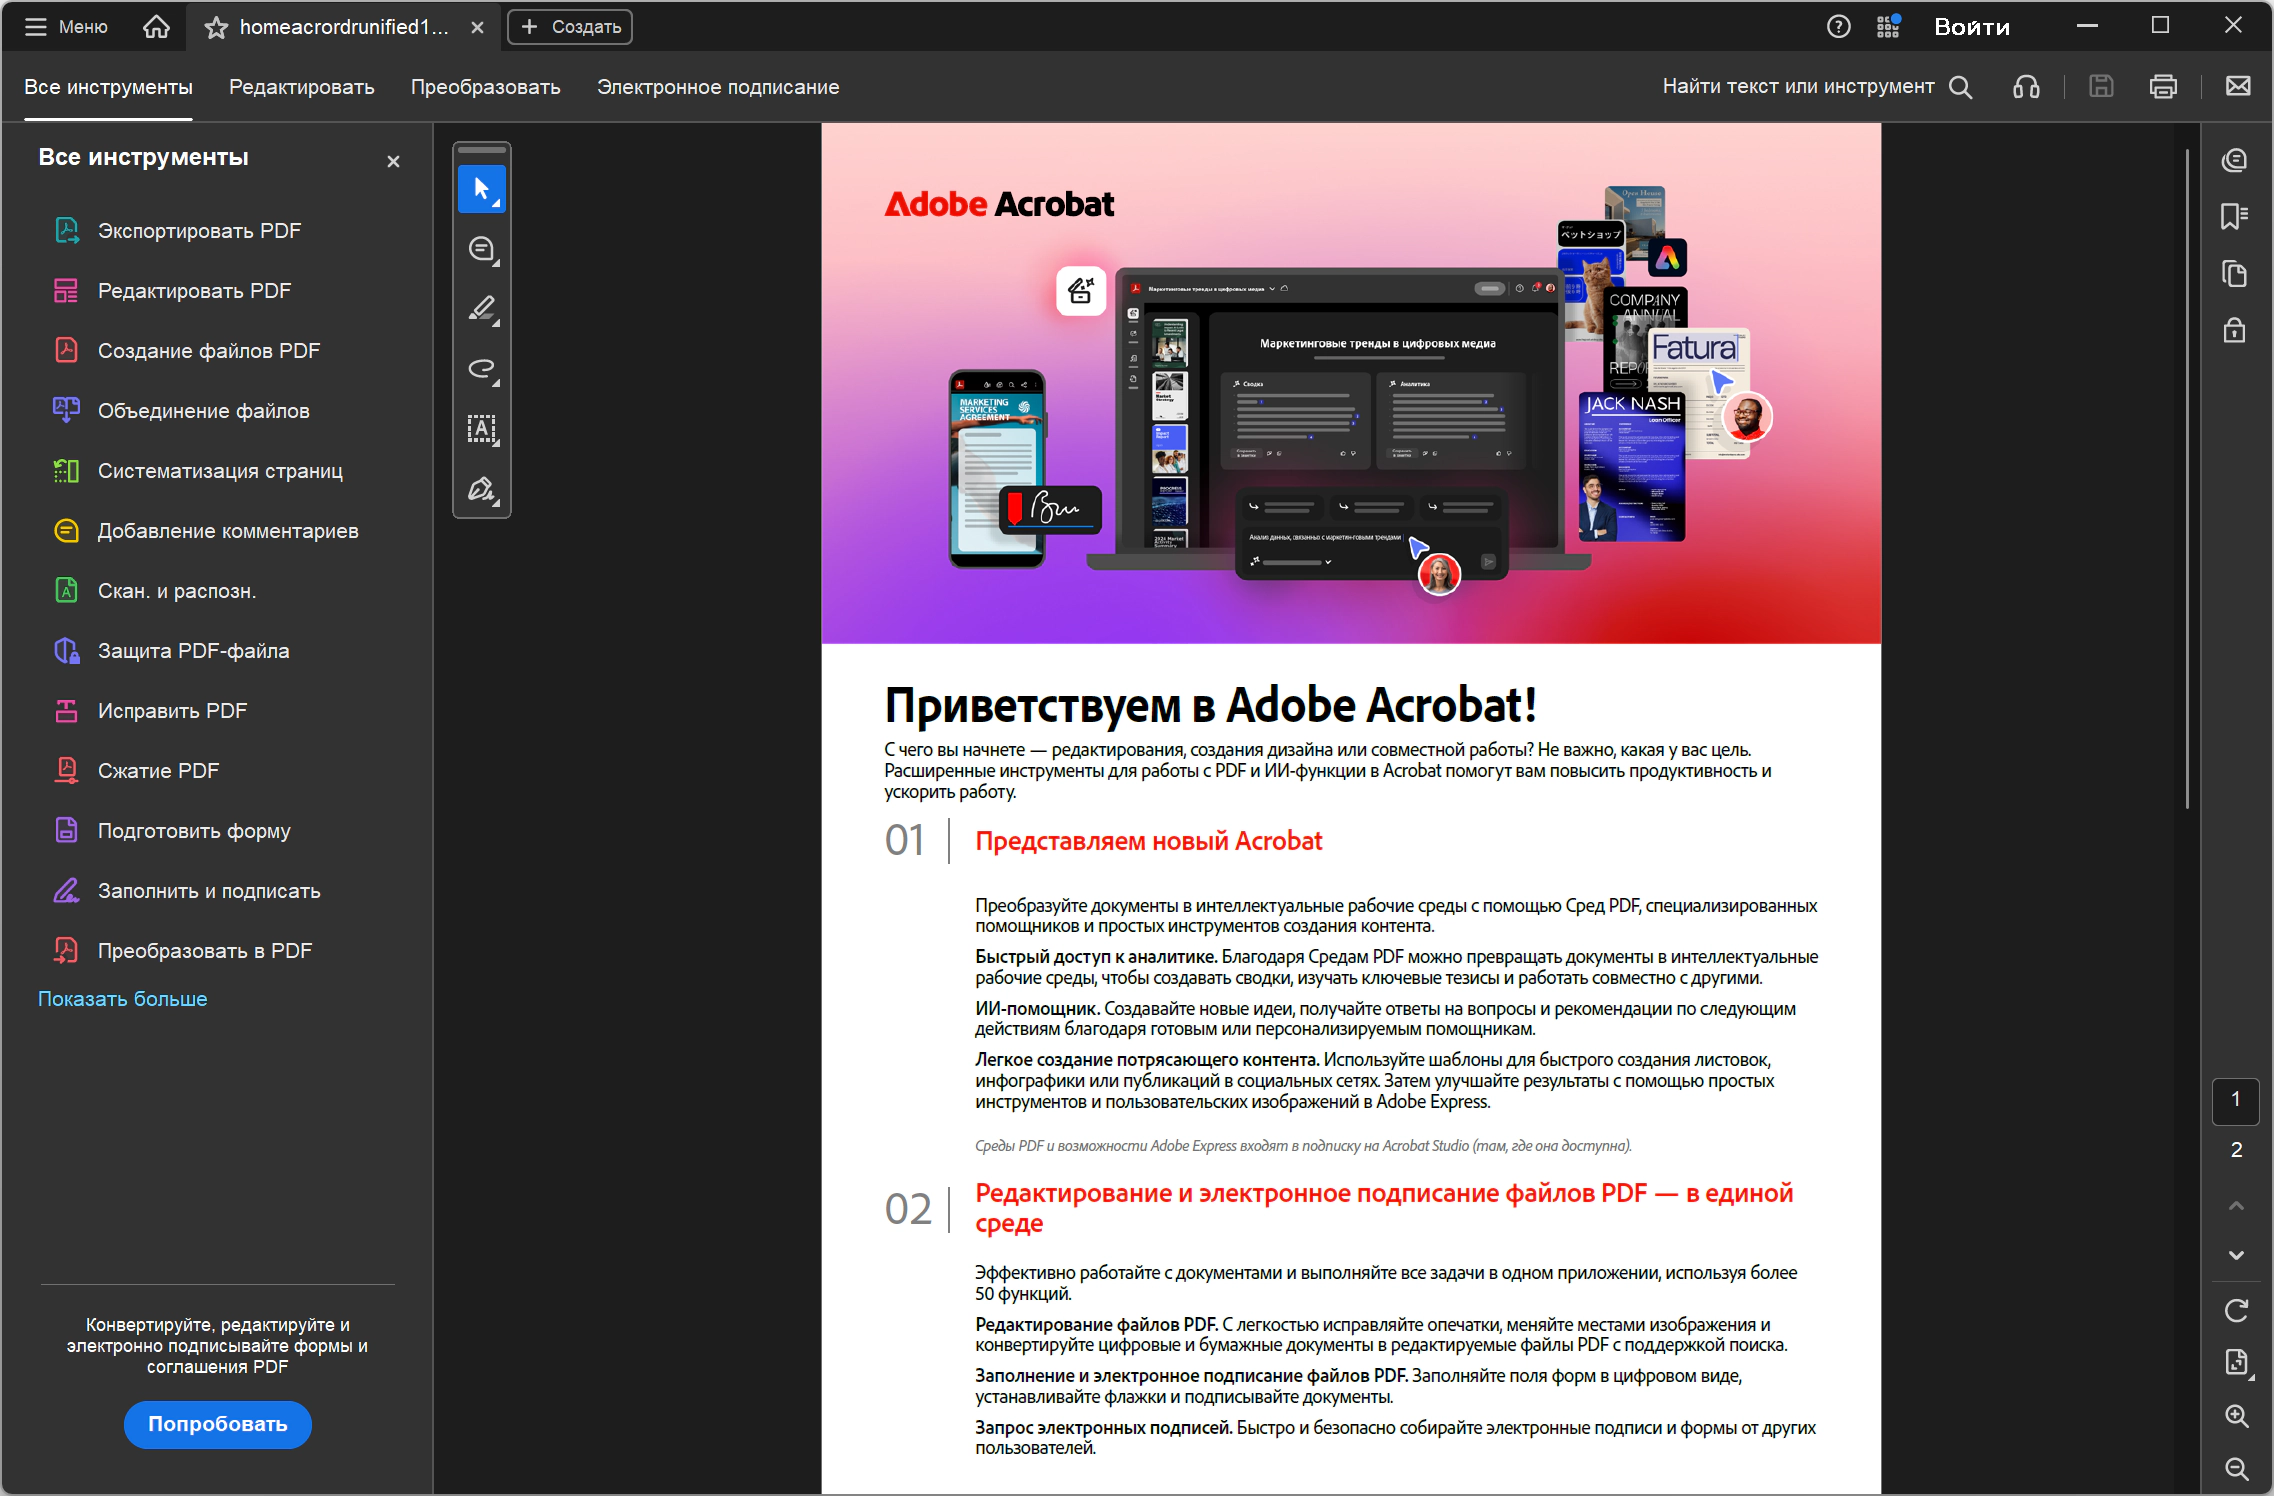Click the rotate page icon
Screen dimensions: 2274x1496
2236,1310
